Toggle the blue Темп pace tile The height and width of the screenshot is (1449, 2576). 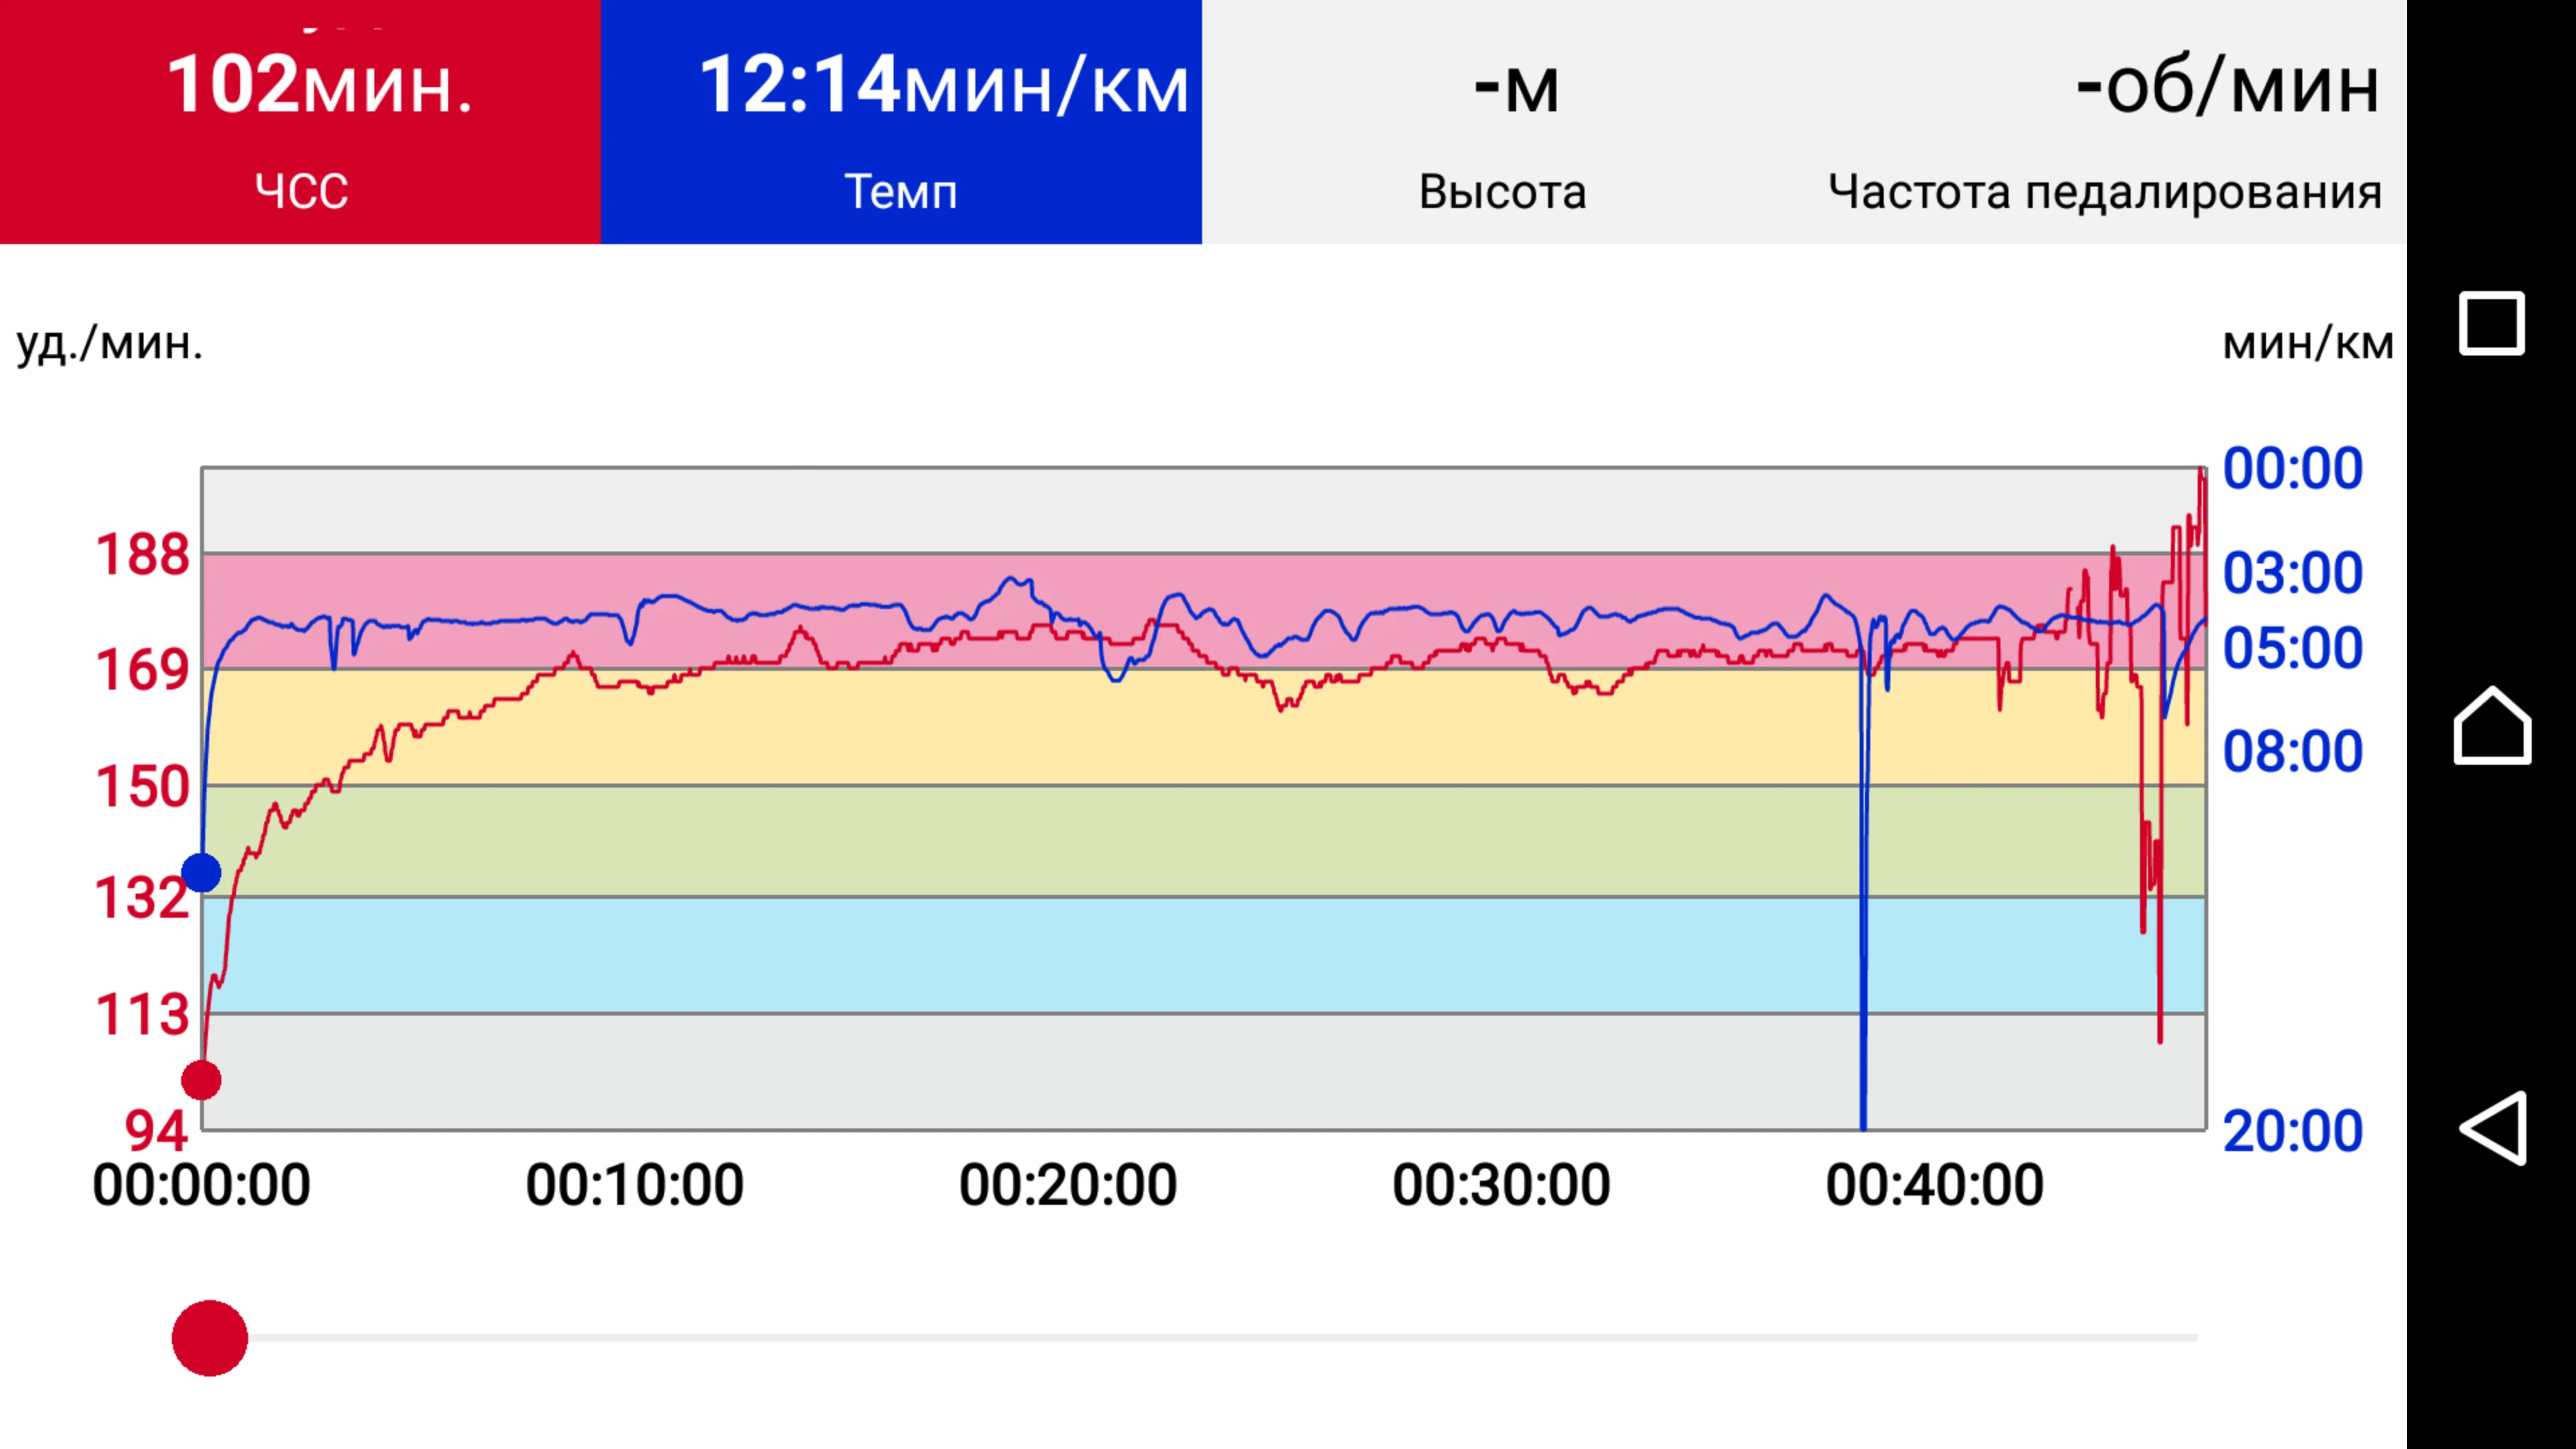[x=900, y=122]
